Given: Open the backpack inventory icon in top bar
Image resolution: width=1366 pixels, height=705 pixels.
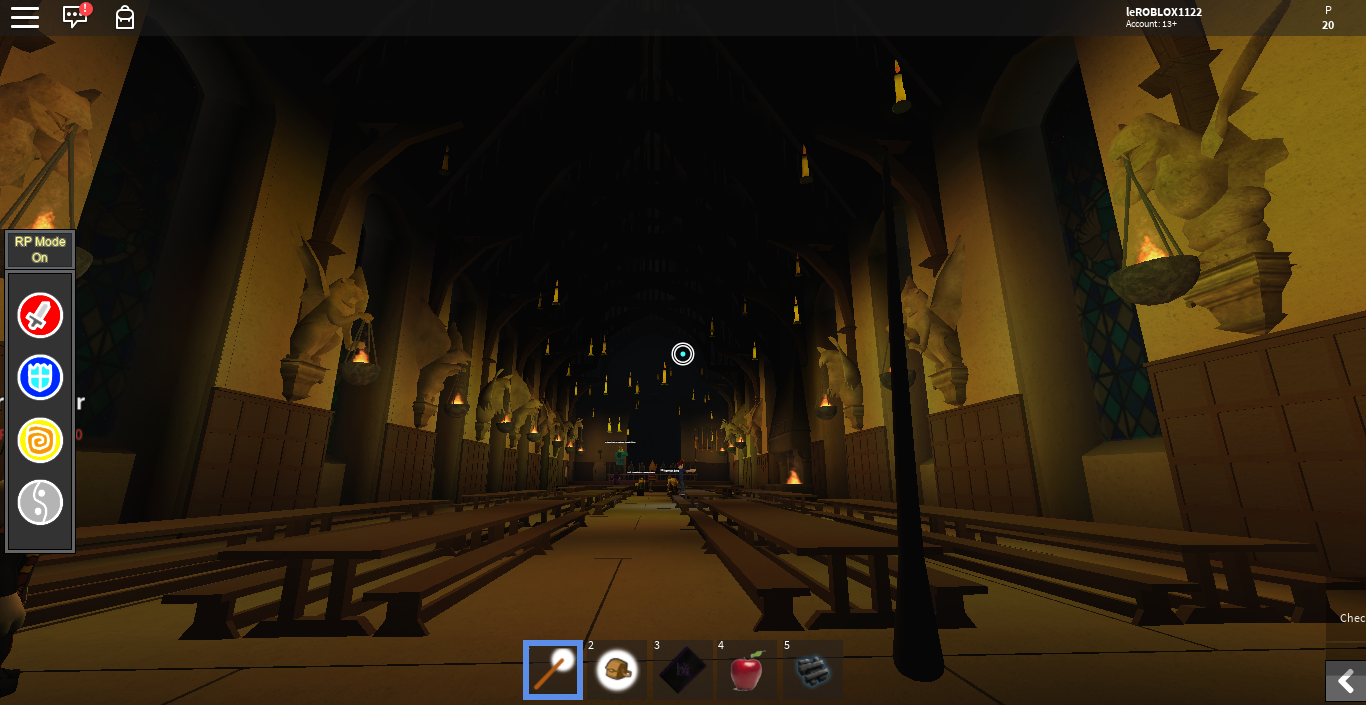Looking at the screenshot, I should [x=125, y=17].
